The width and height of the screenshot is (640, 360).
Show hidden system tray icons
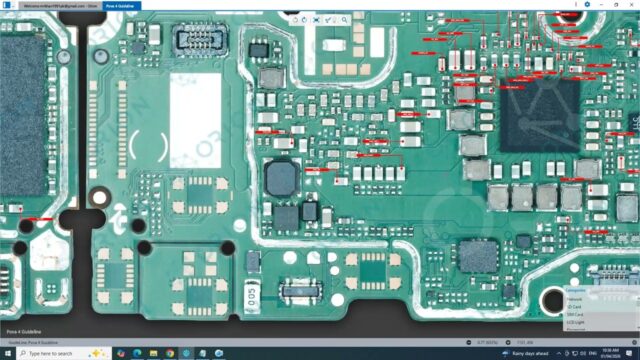pyautogui.click(x=558, y=353)
